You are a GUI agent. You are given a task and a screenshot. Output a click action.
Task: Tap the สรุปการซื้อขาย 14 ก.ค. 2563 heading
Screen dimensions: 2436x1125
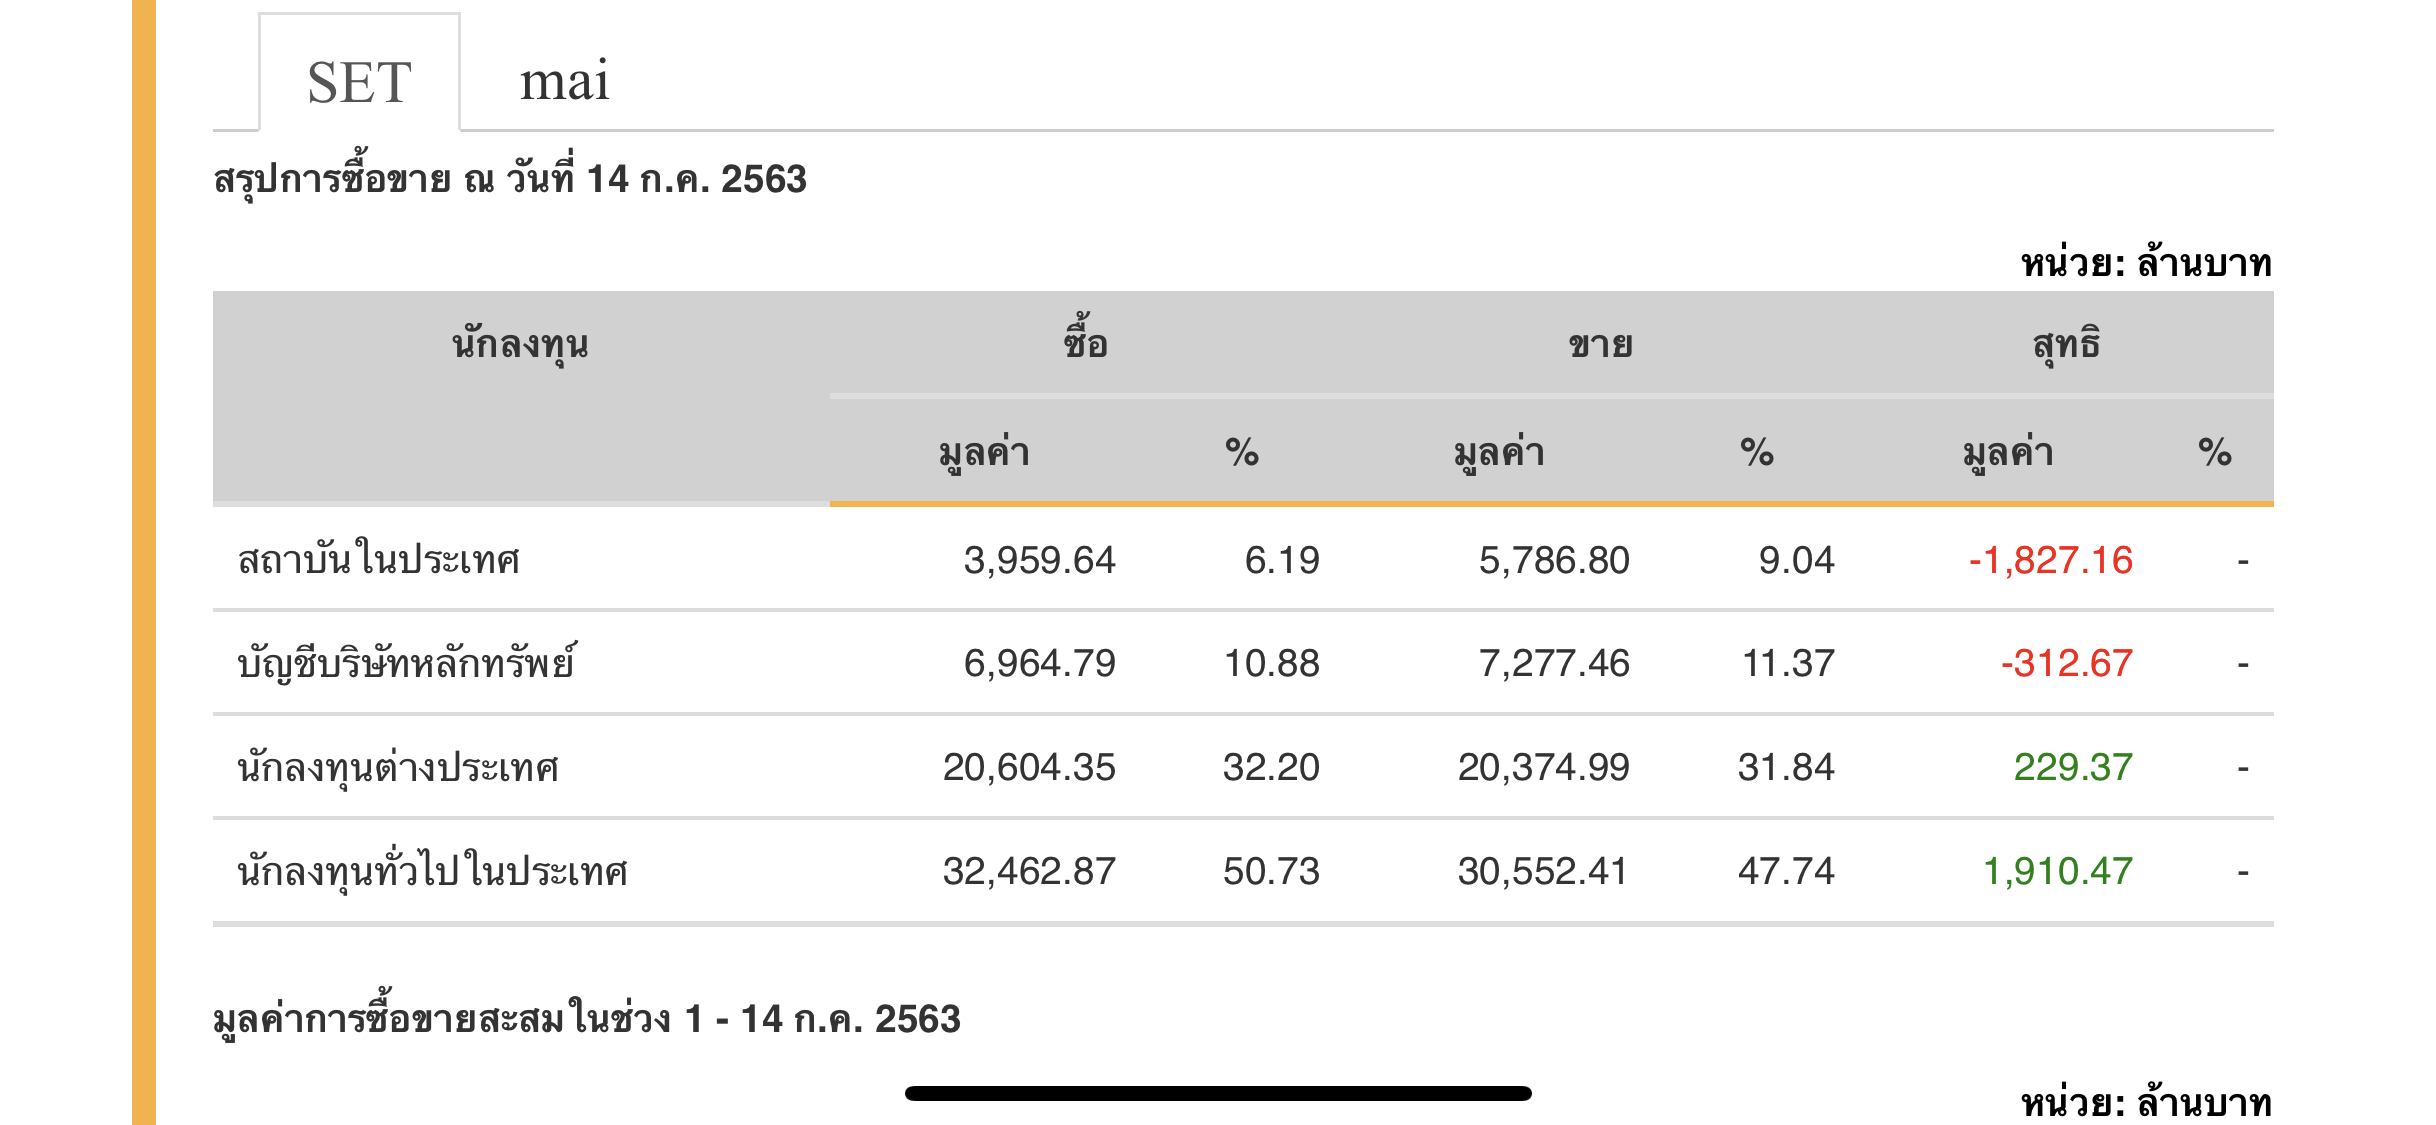click(x=510, y=180)
